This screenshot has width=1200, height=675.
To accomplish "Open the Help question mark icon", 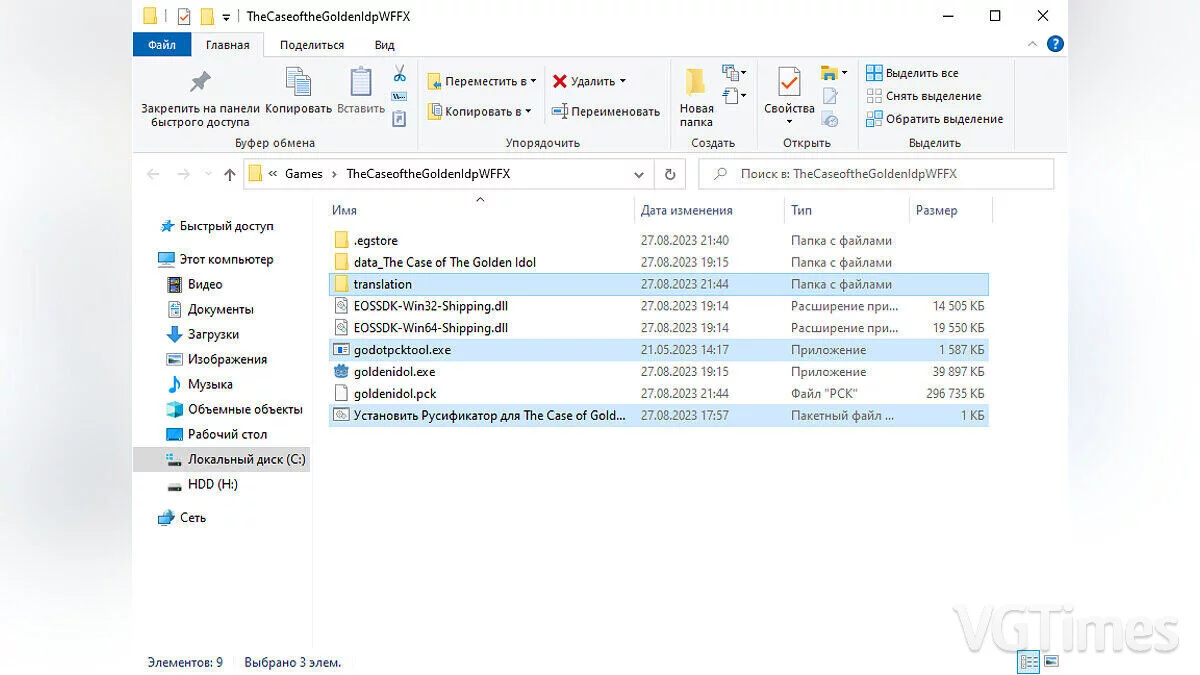I will (x=1054, y=45).
